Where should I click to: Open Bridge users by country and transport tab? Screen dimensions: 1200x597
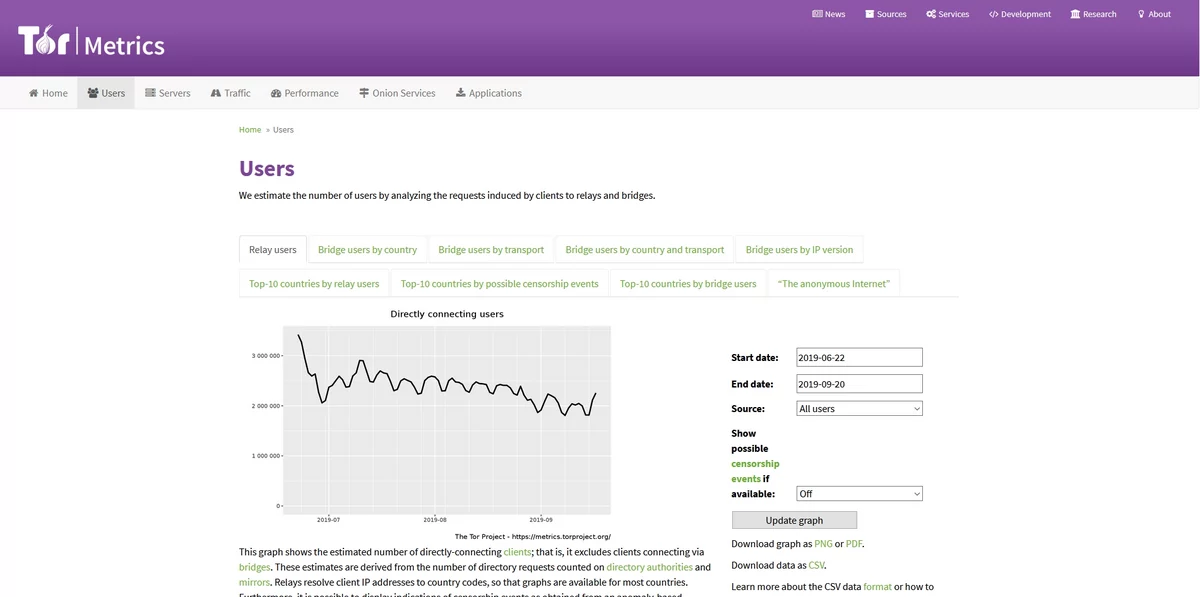645,250
